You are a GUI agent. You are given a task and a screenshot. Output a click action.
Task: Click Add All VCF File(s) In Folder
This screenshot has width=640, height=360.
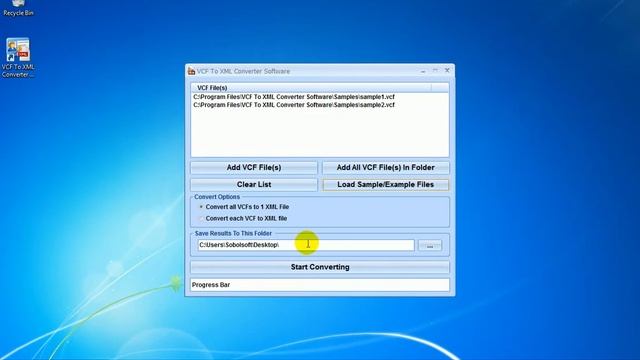(x=385, y=168)
